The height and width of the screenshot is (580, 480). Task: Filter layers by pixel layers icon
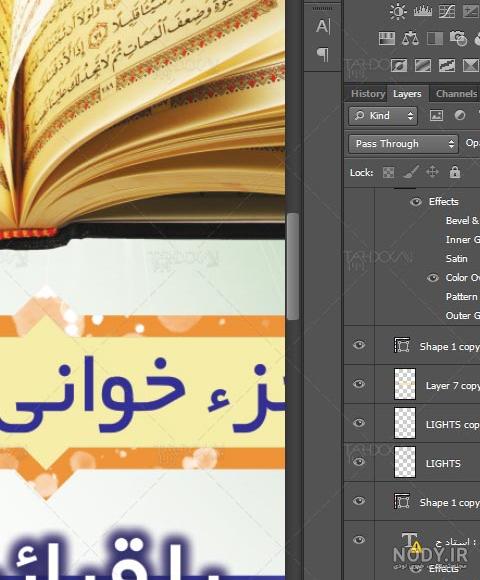tap(436, 115)
